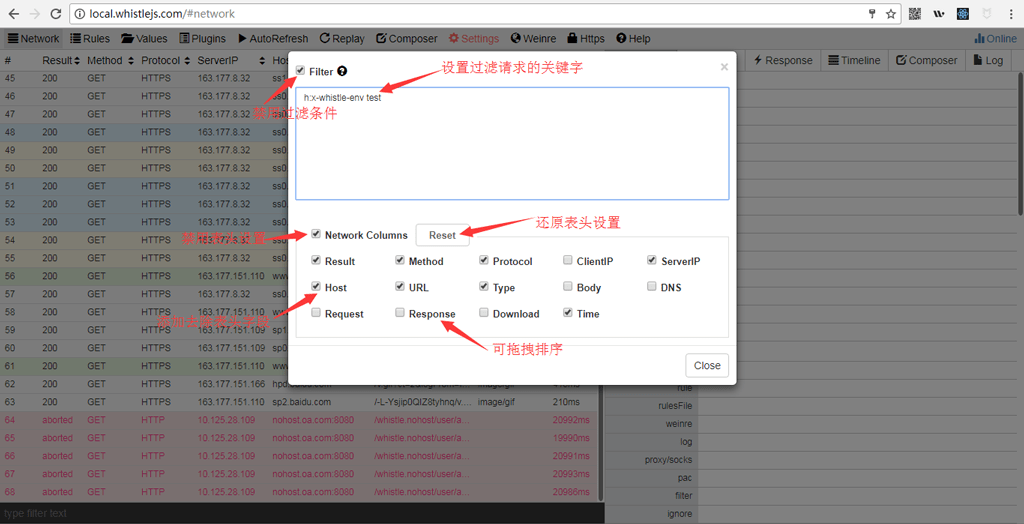Open Chrome's three-dot menu

[1010, 14]
